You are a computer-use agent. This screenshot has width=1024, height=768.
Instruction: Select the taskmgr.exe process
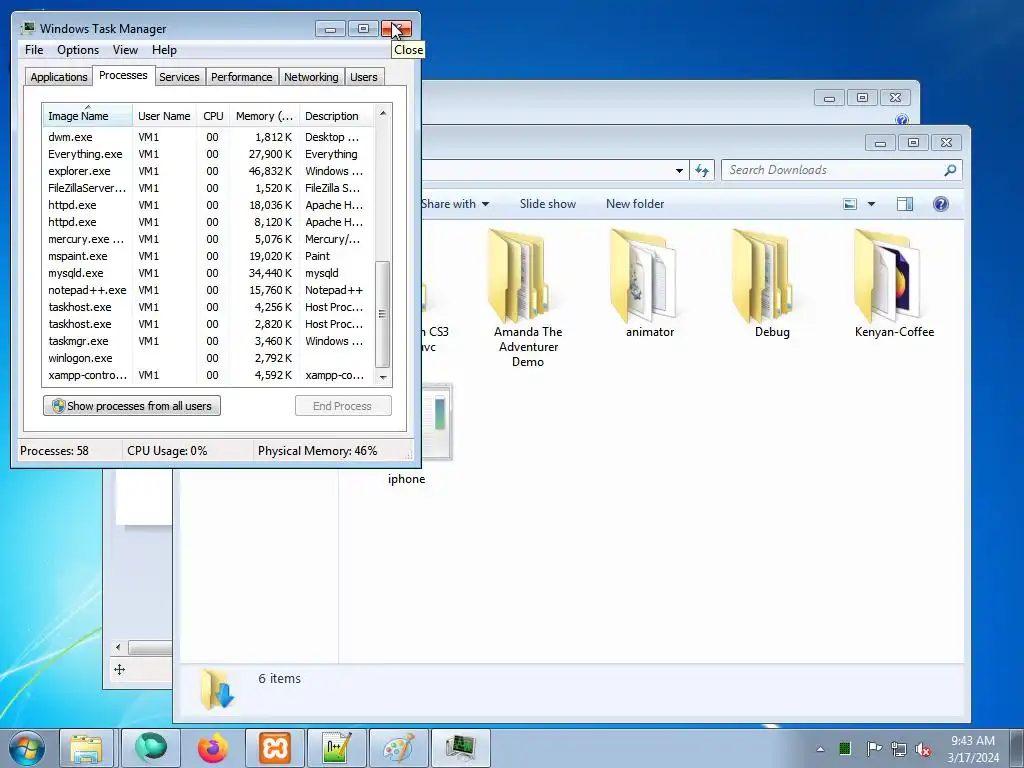[208, 341]
